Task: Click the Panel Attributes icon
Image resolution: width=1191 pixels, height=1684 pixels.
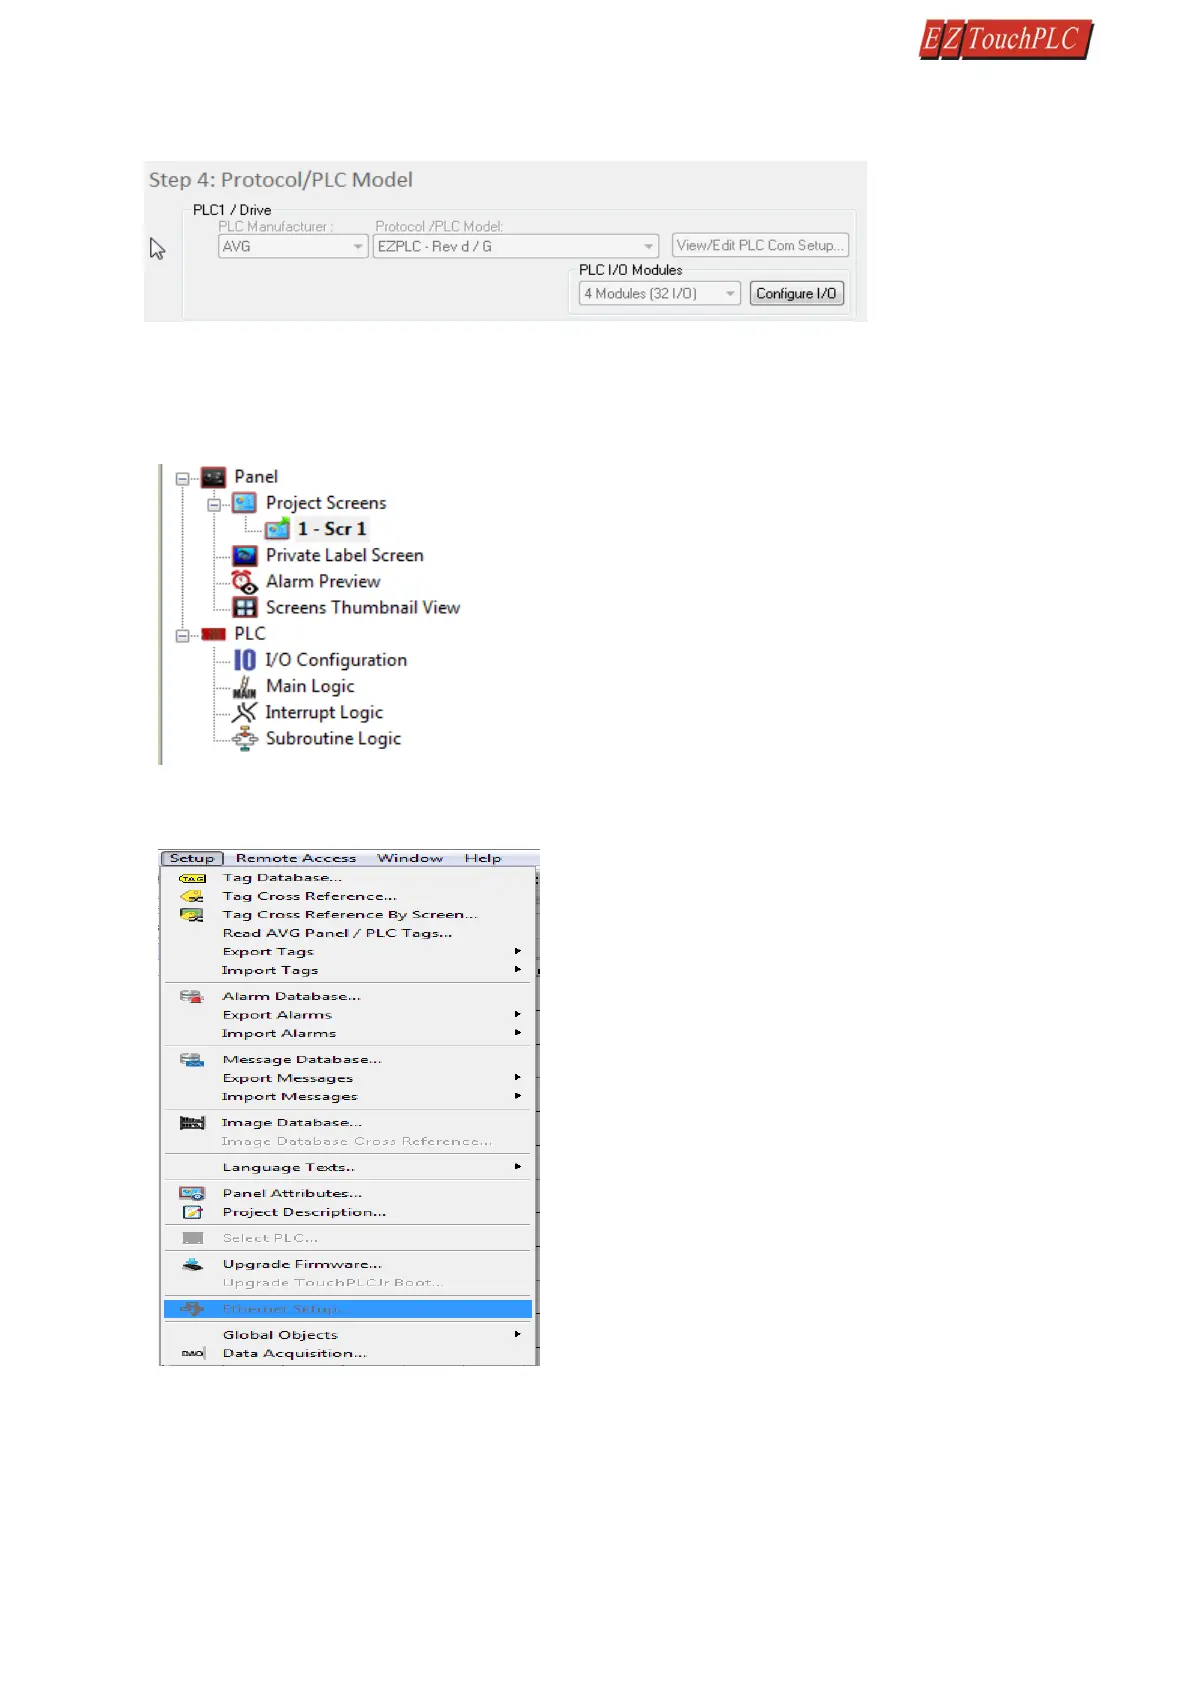Action: pyautogui.click(x=192, y=1193)
